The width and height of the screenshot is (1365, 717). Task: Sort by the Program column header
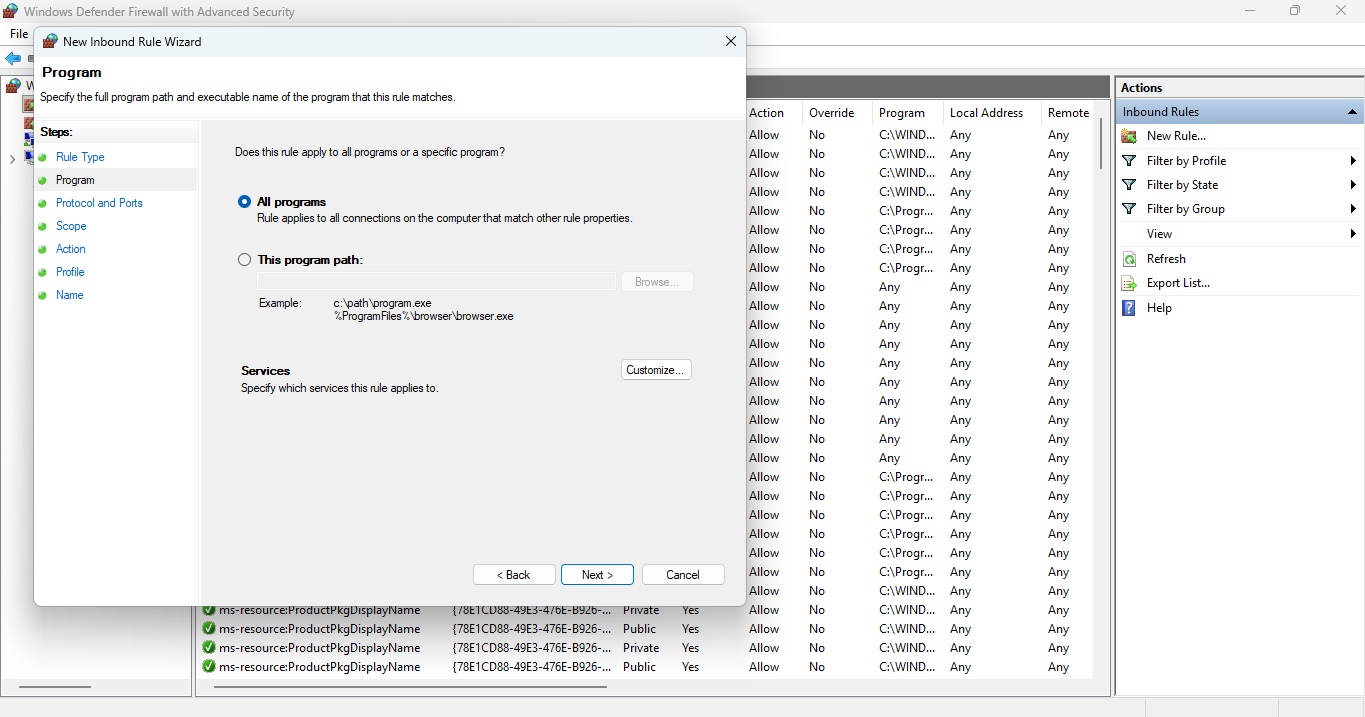(x=902, y=113)
